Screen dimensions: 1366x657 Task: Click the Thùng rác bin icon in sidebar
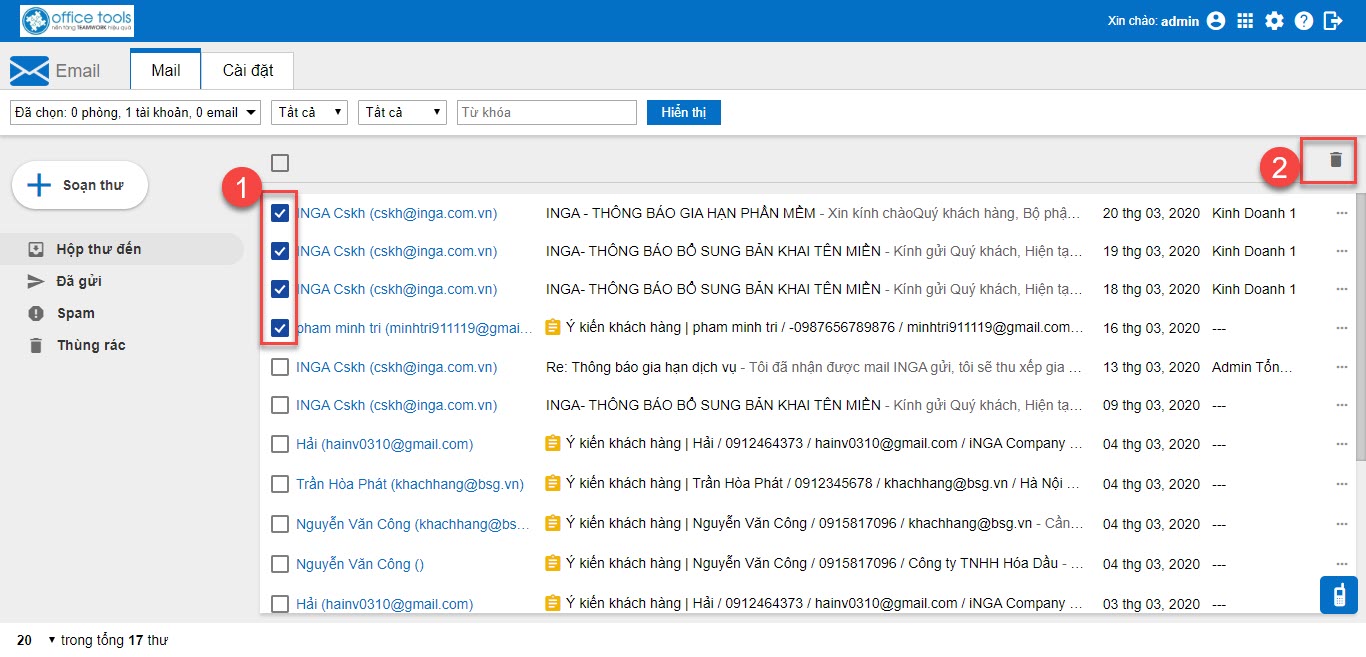tap(36, 345)
